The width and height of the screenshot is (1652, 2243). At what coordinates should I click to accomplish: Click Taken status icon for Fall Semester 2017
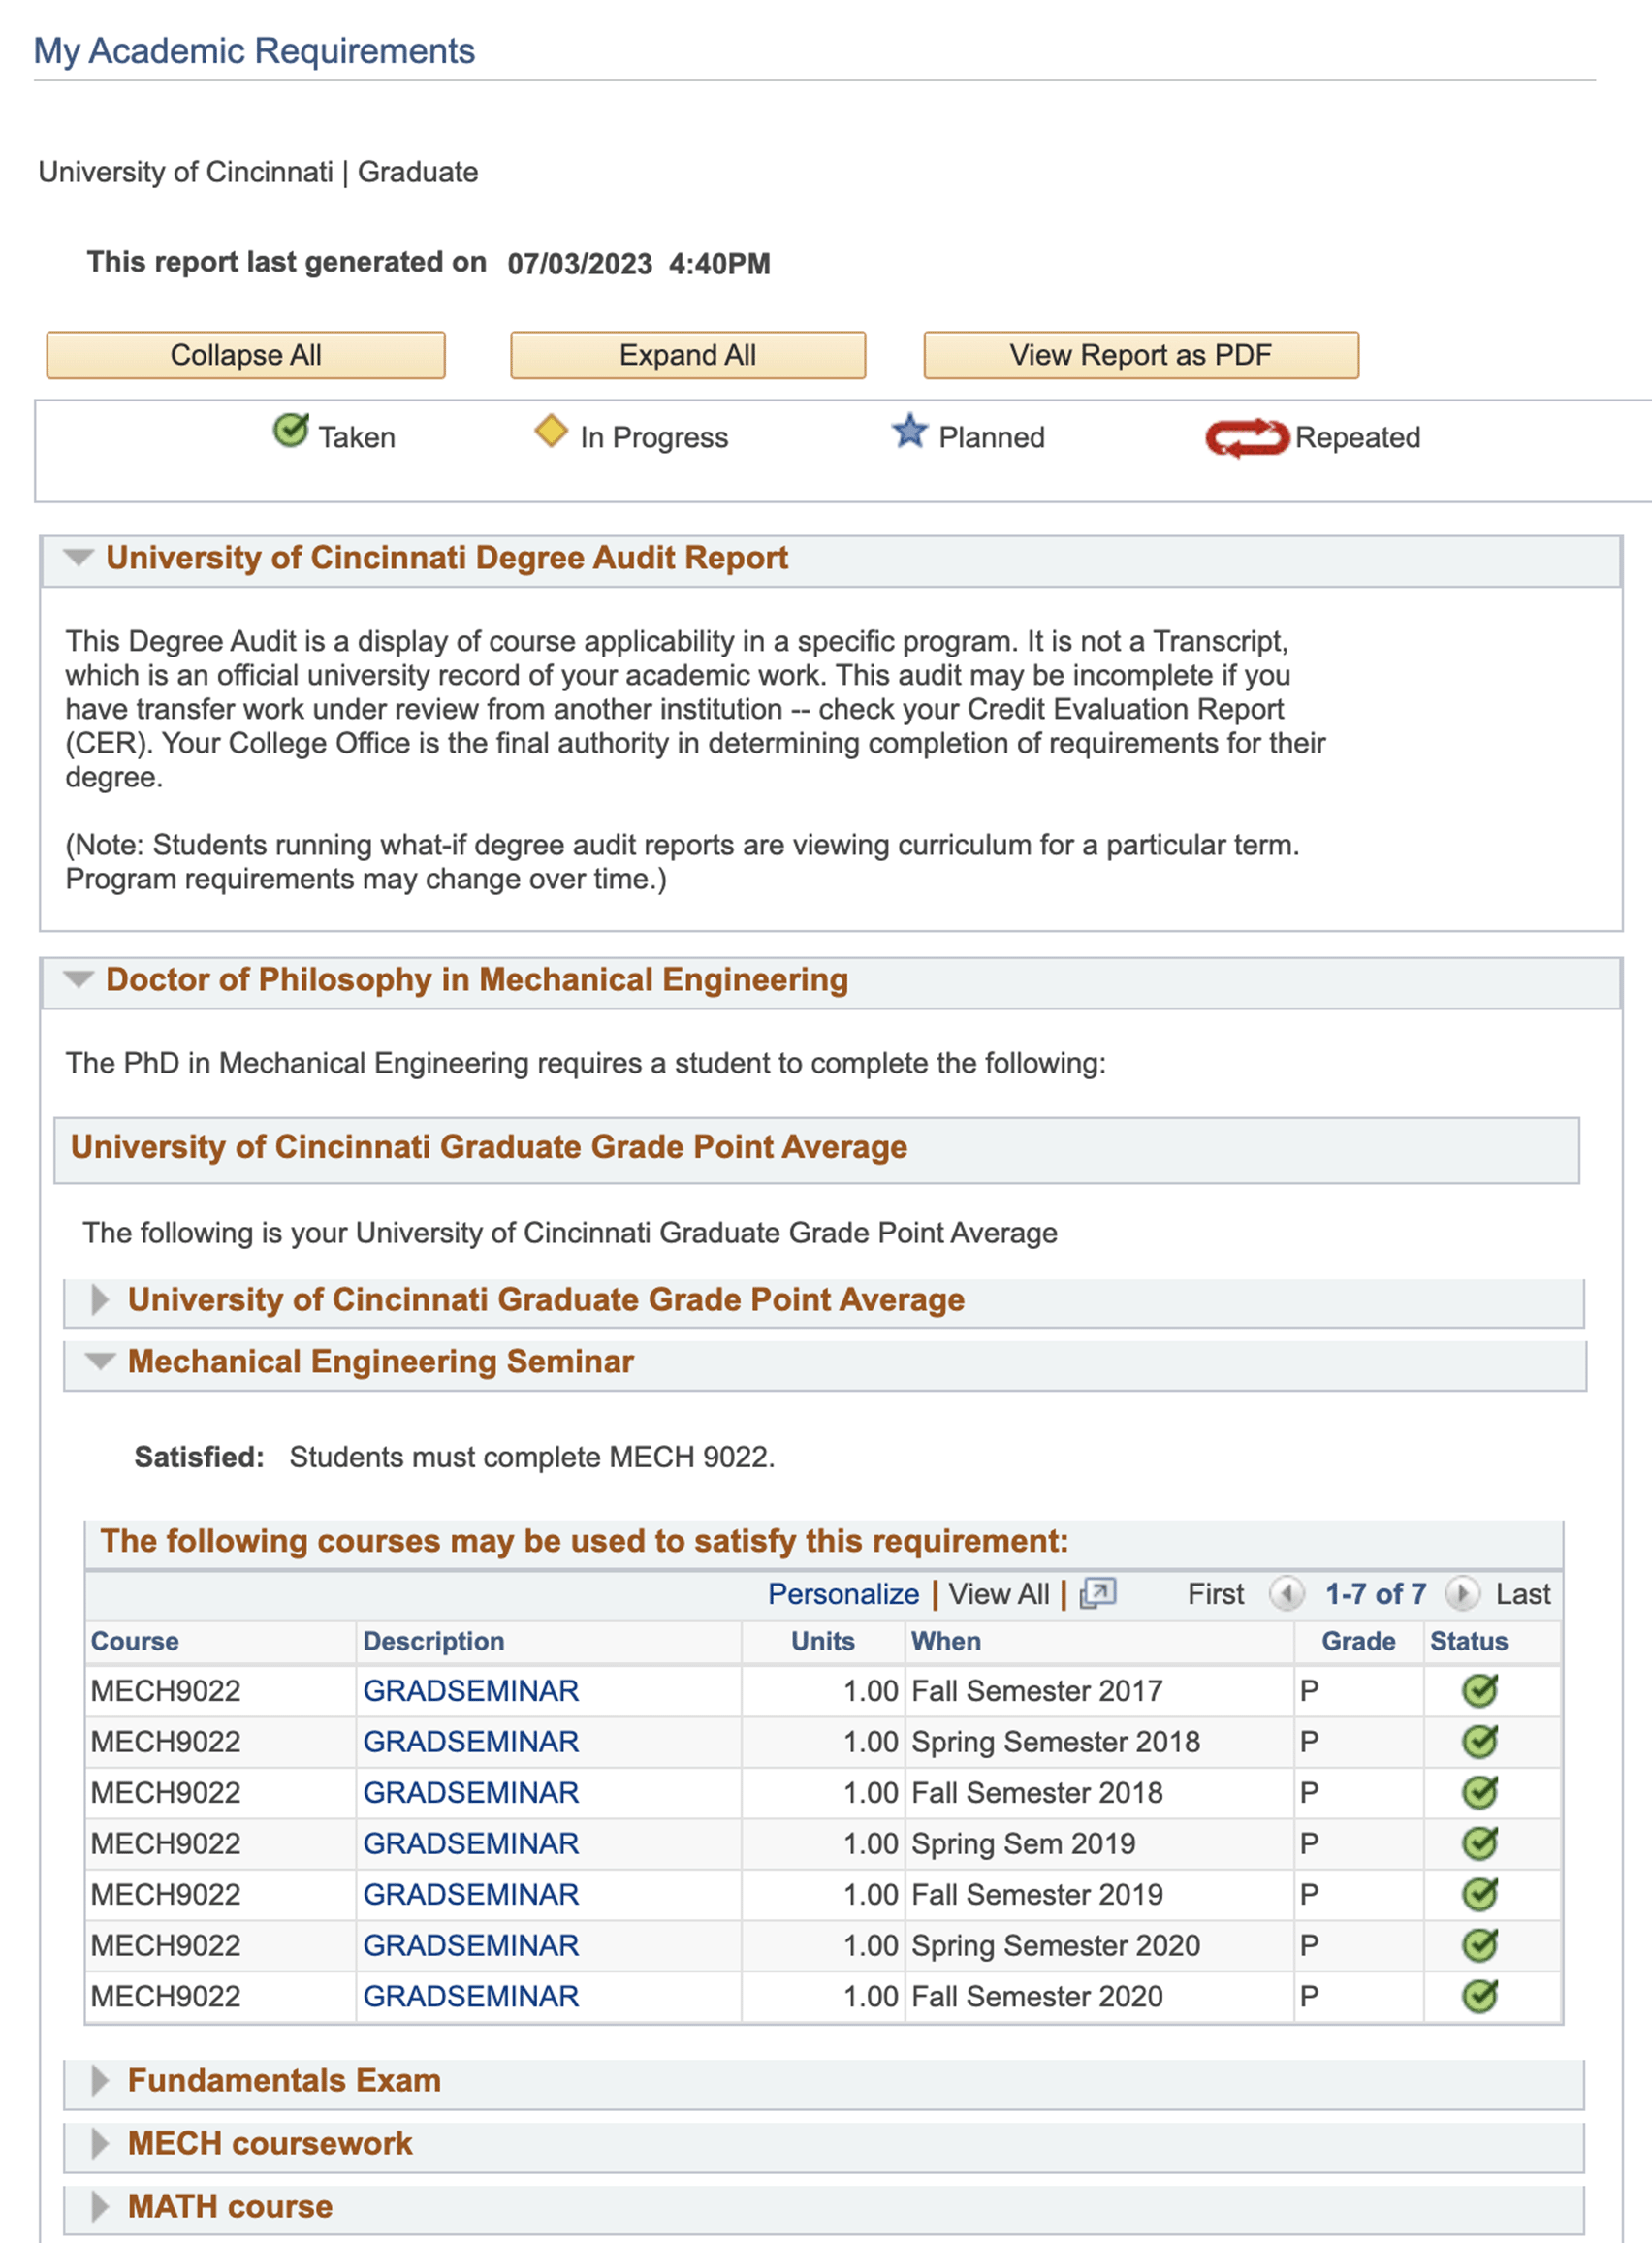click(1479, 1690)
